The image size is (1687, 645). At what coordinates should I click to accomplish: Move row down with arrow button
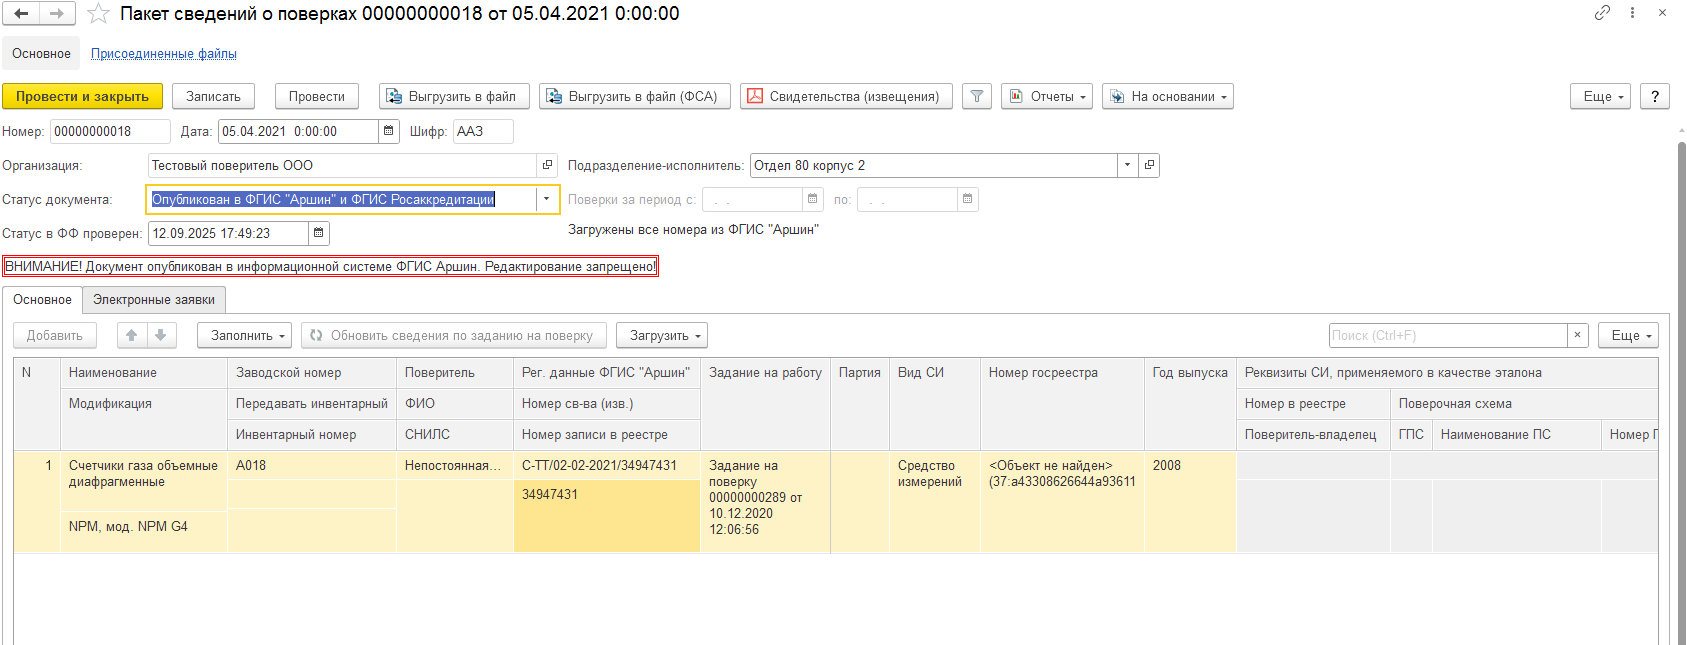[x=161, y=336]
